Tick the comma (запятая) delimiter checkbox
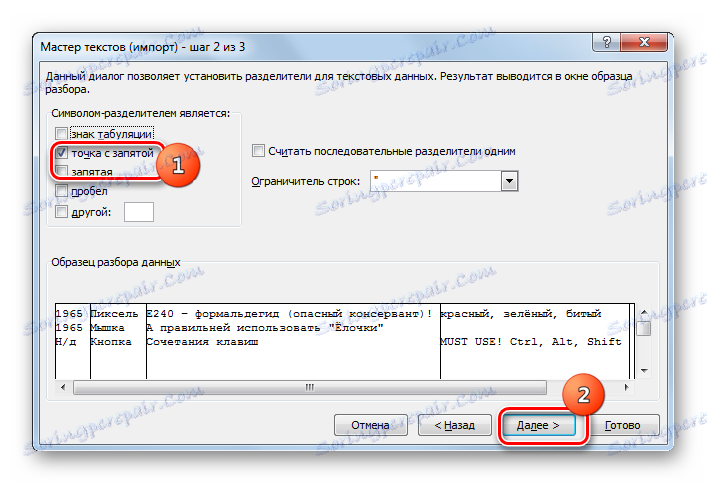This screenshot has width=707, height=484. 61,171
